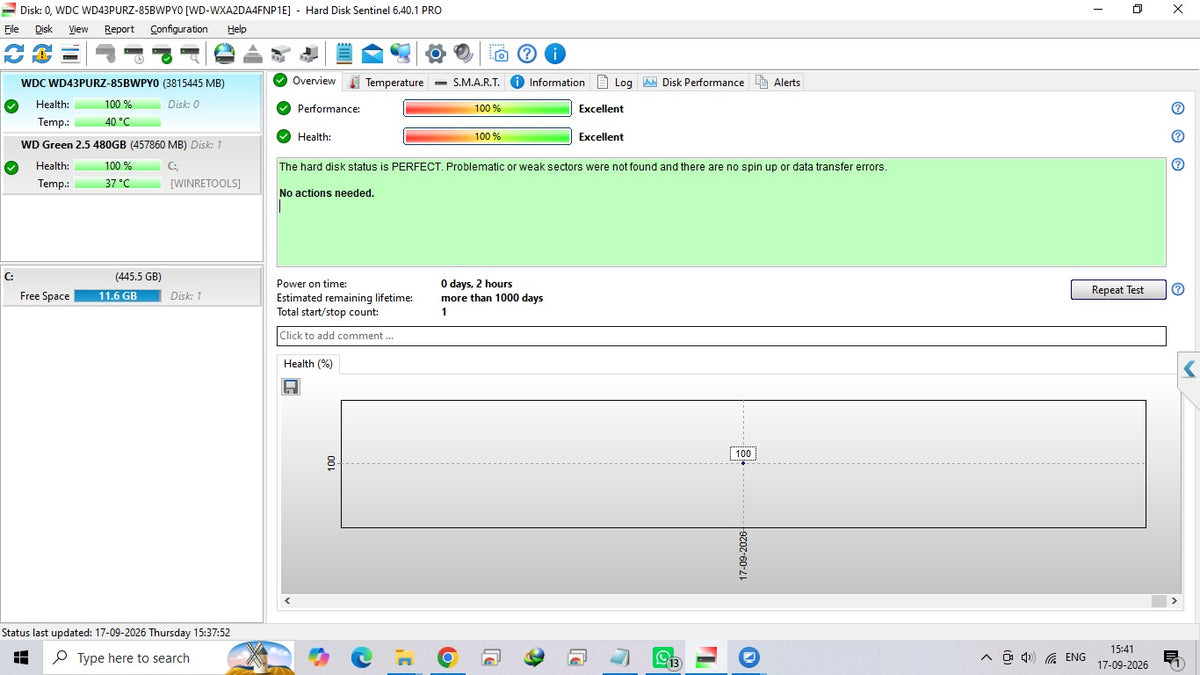
Task: Switch to the Alerts tab
Action: pyautogui.click(x=777, y=82)
